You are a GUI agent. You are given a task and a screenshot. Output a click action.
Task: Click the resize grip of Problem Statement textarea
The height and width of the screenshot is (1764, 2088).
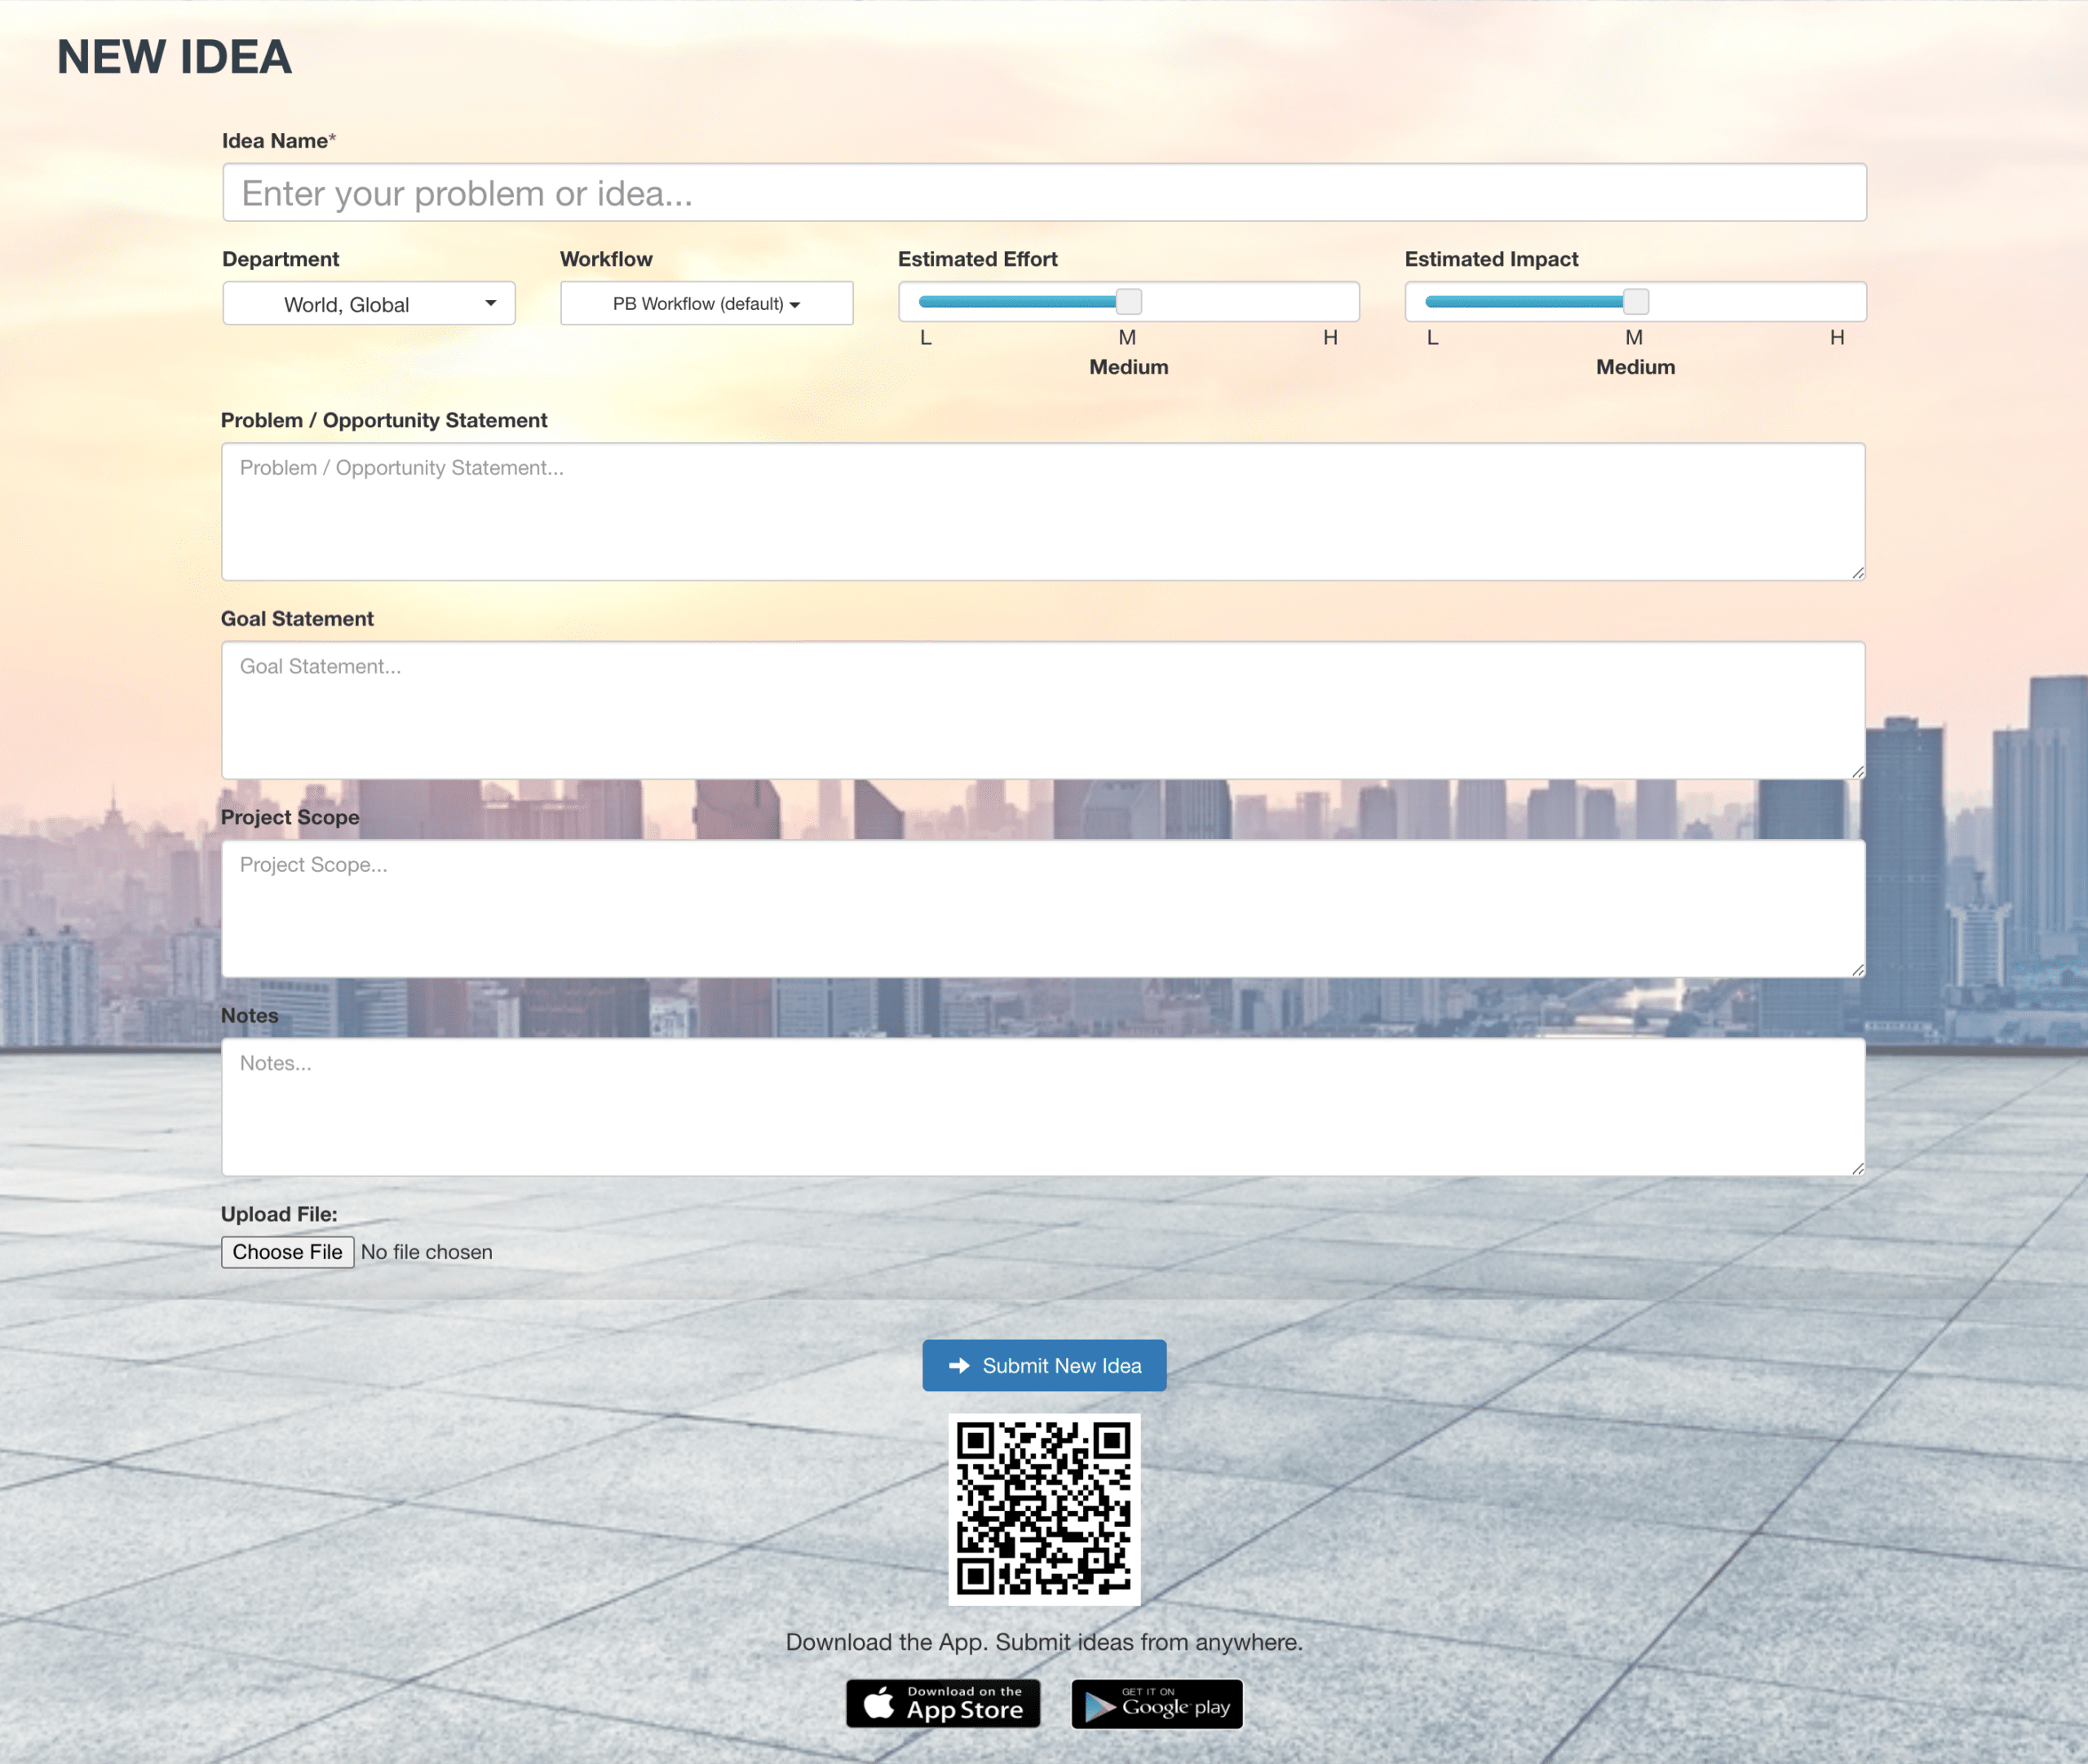(1858, 573)
